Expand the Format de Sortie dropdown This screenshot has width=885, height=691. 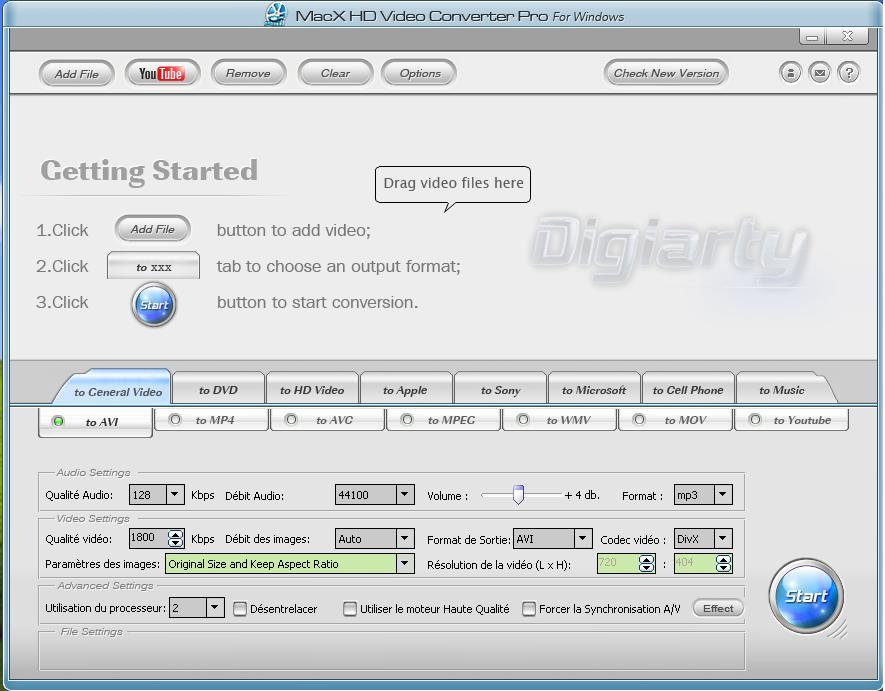pos(583,539)
